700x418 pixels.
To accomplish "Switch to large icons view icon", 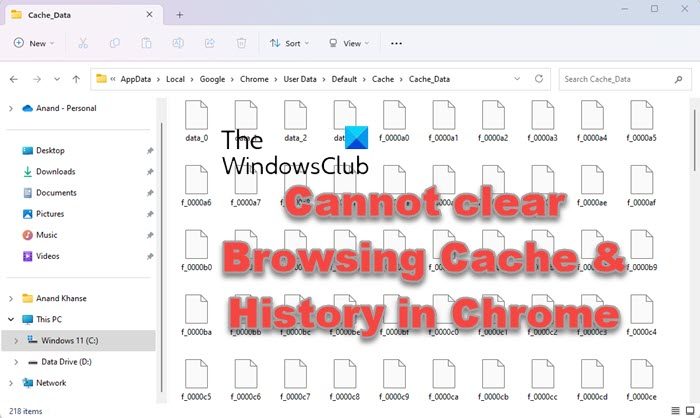I will click(690, 411).
